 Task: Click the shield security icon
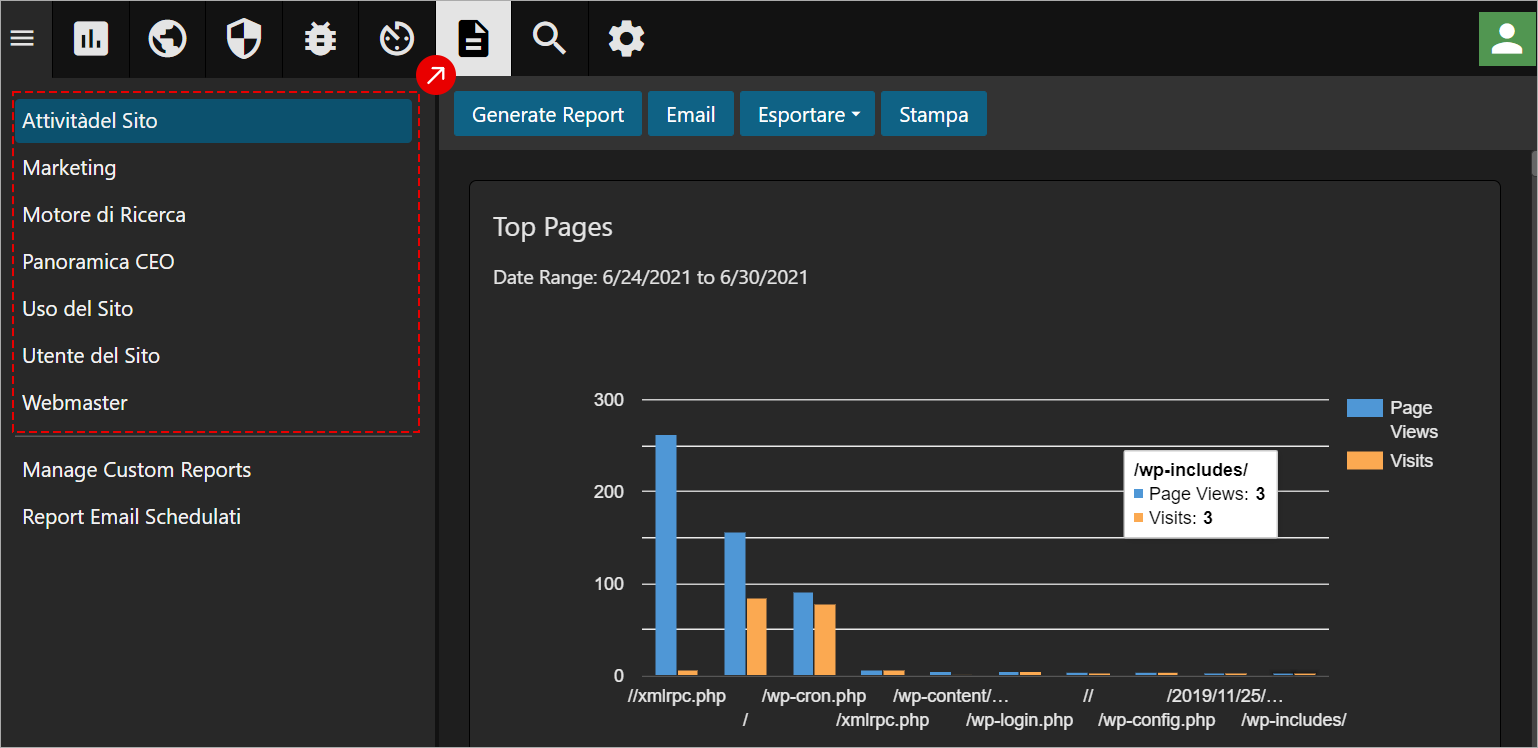243,38
